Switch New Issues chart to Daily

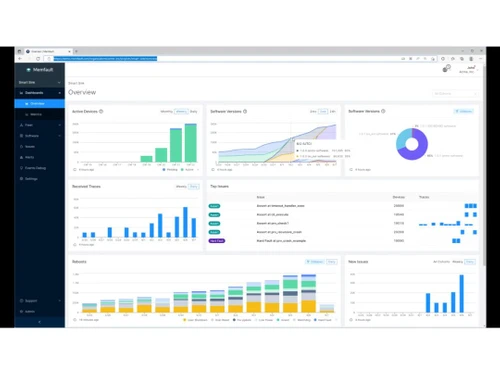(x=470, y=262)
